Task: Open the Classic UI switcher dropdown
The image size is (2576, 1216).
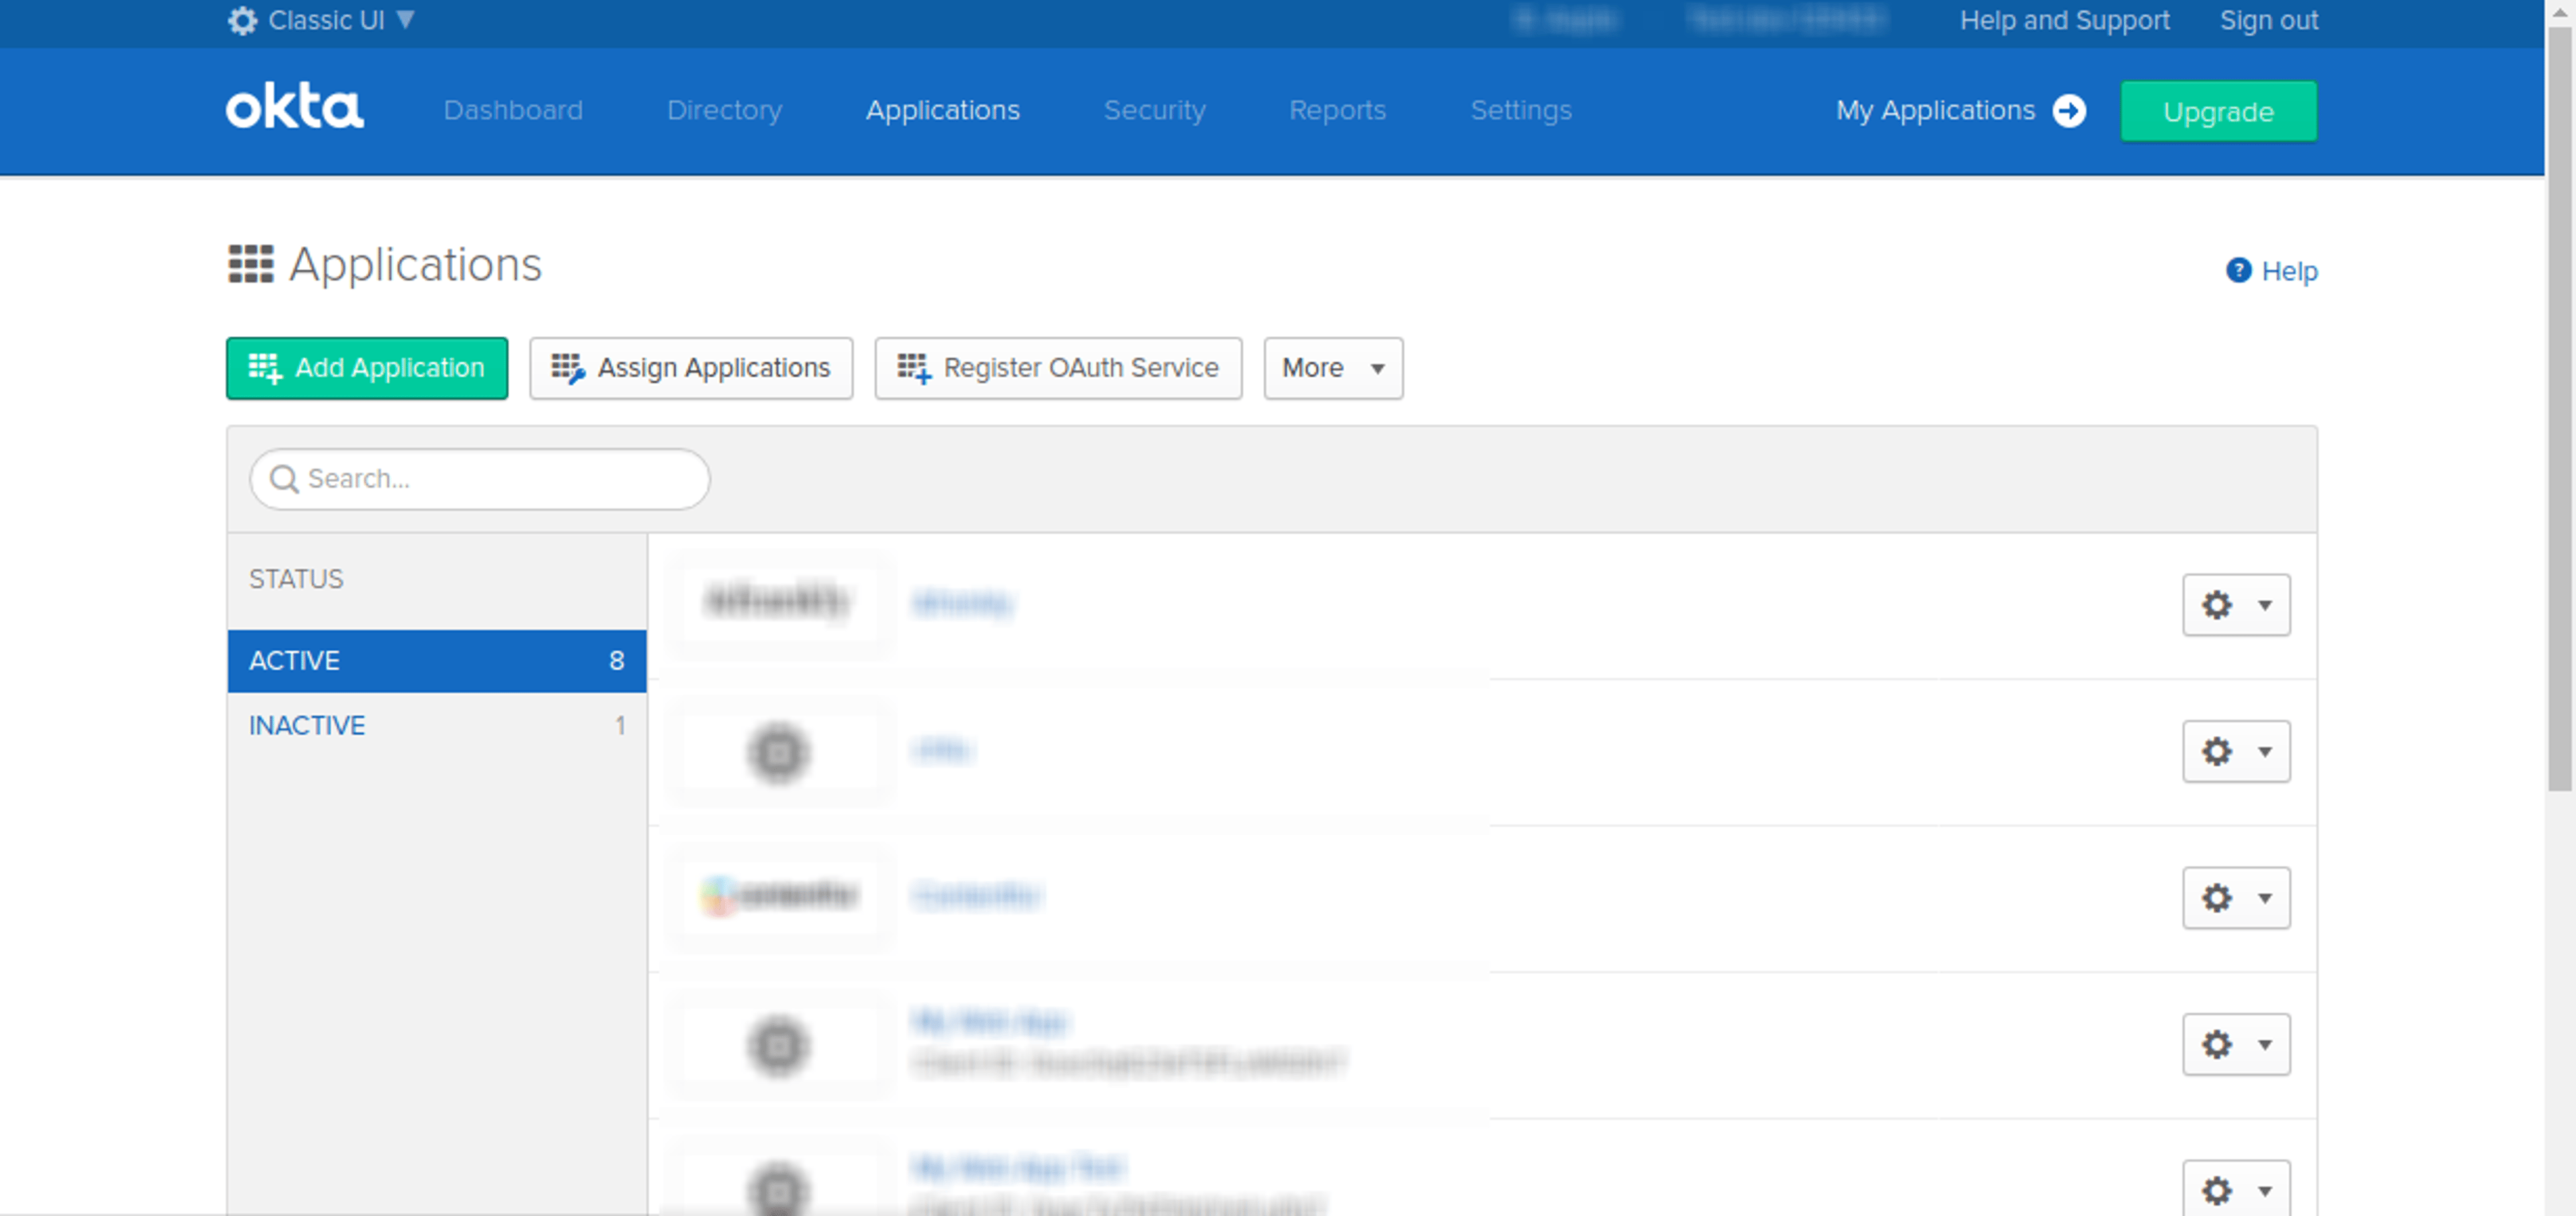Action: 321,20
